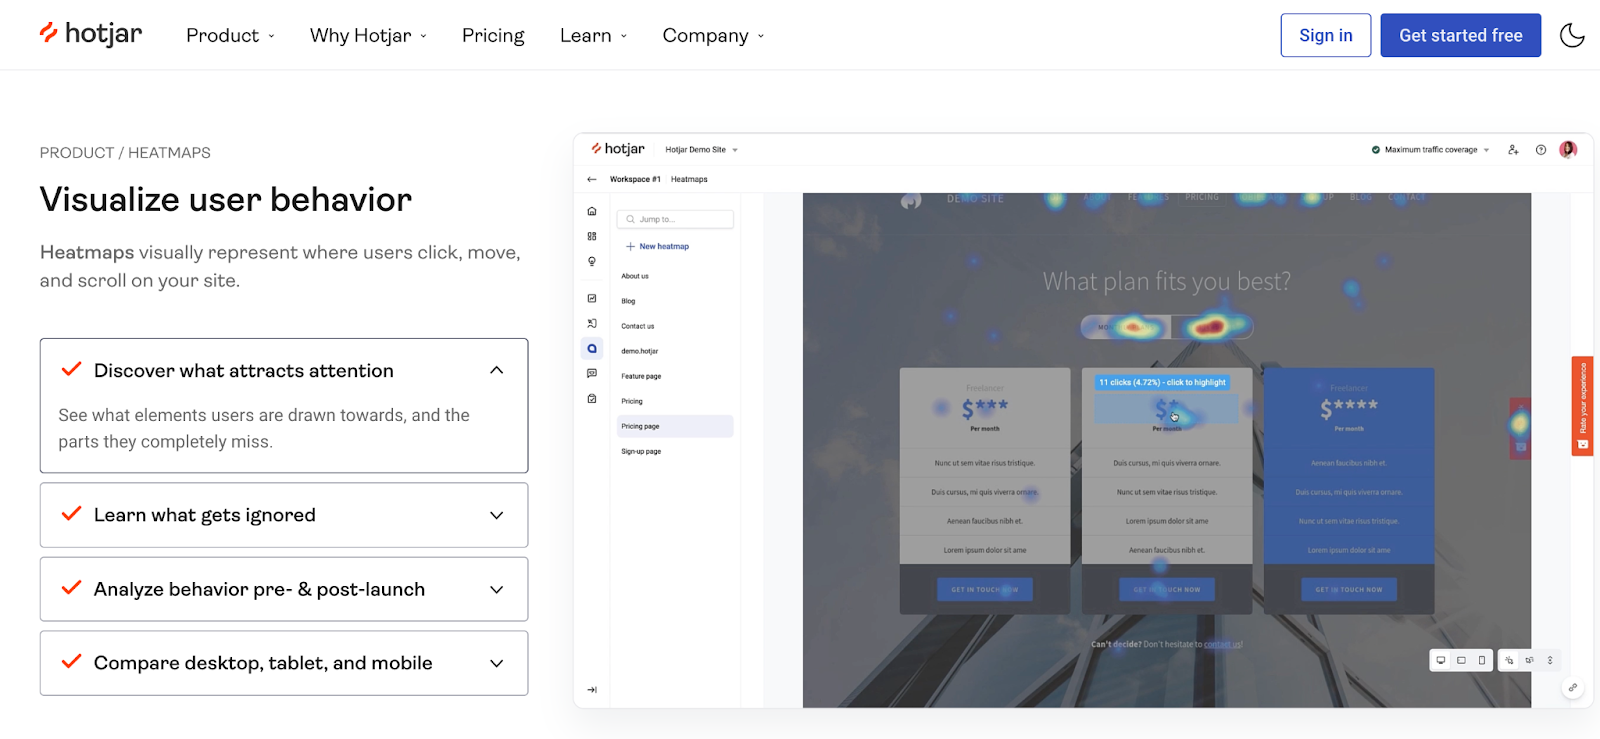Viewport: 1600px width, 739px height.
Task: Click the invite user icon in demo header
Action: pos(1513,150)
